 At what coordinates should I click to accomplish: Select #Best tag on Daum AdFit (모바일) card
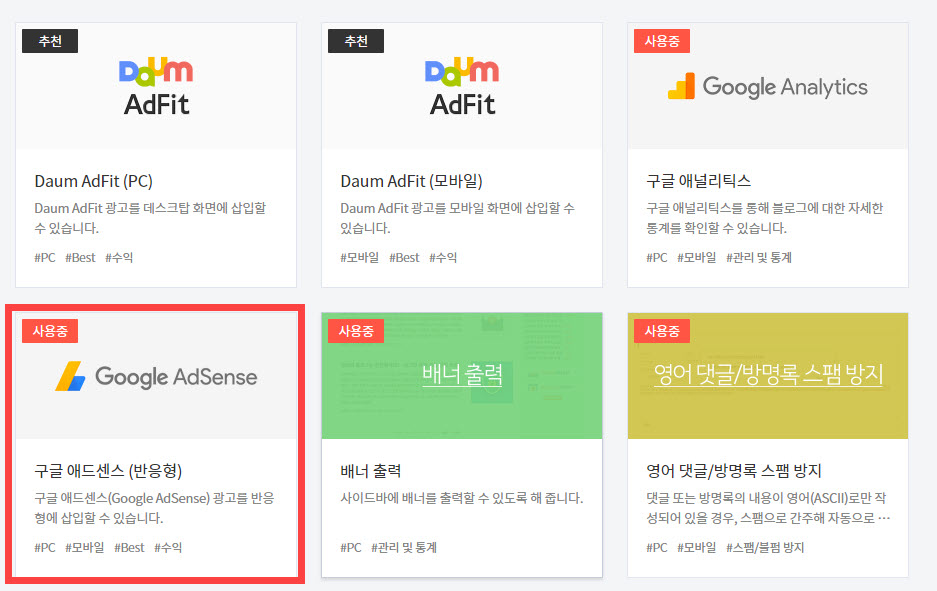[x=404, y=258]
